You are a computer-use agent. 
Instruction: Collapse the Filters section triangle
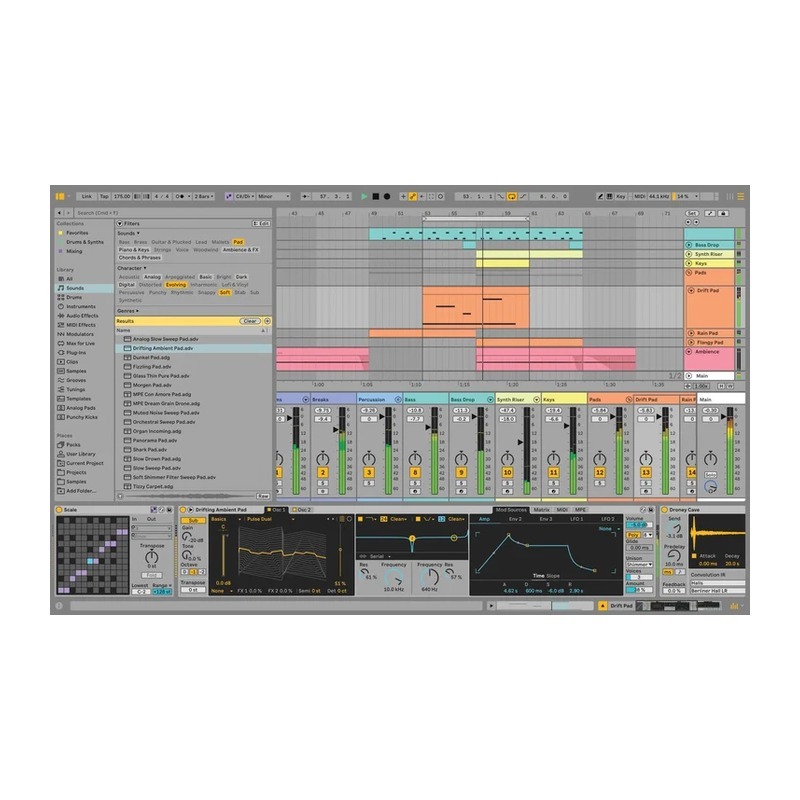coord(120,223)
